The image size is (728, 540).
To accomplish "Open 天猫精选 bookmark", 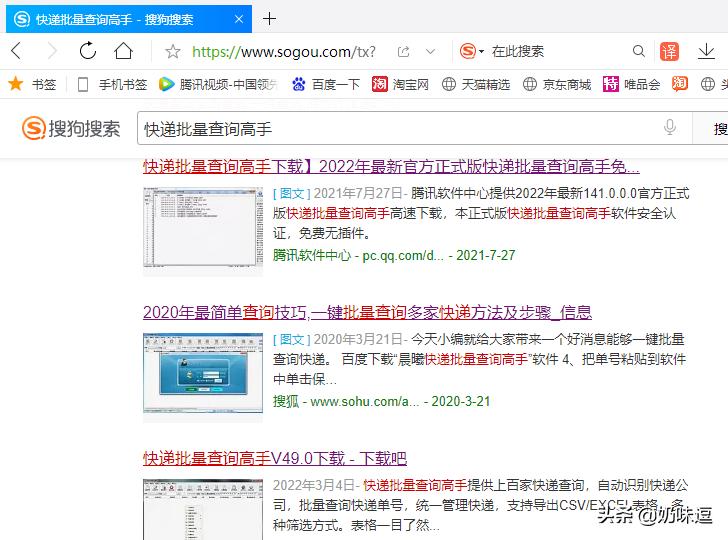I will 475,84.
